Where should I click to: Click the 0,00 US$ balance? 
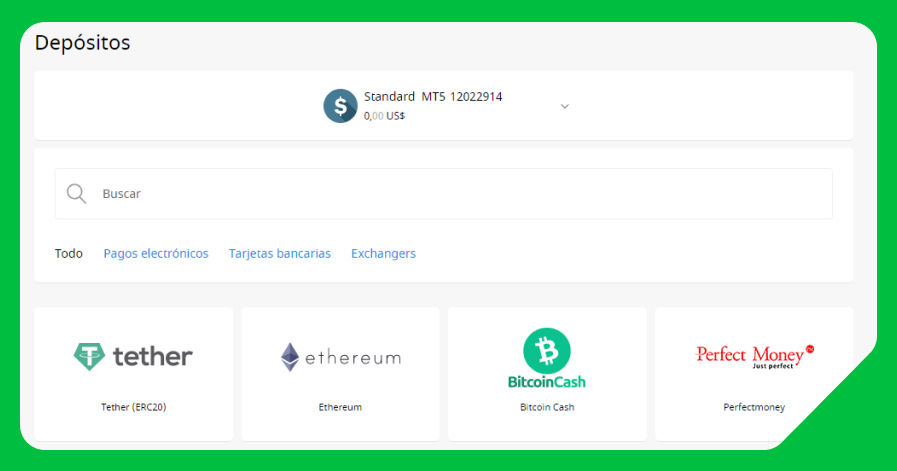click(x=384, y=116)
